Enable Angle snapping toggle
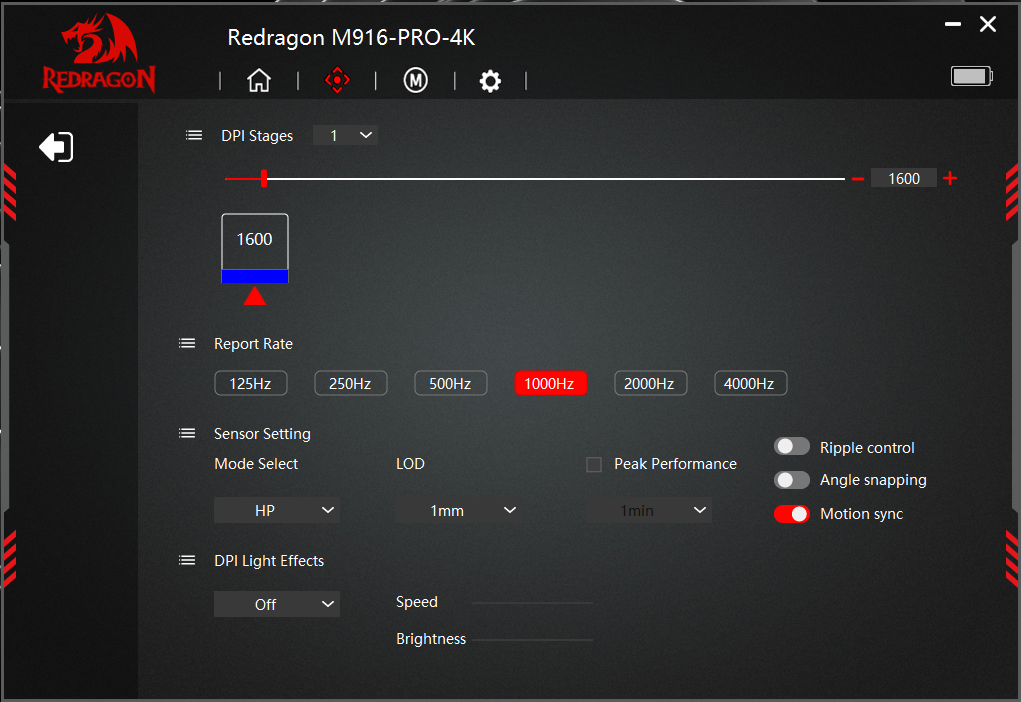 point(791,480)
